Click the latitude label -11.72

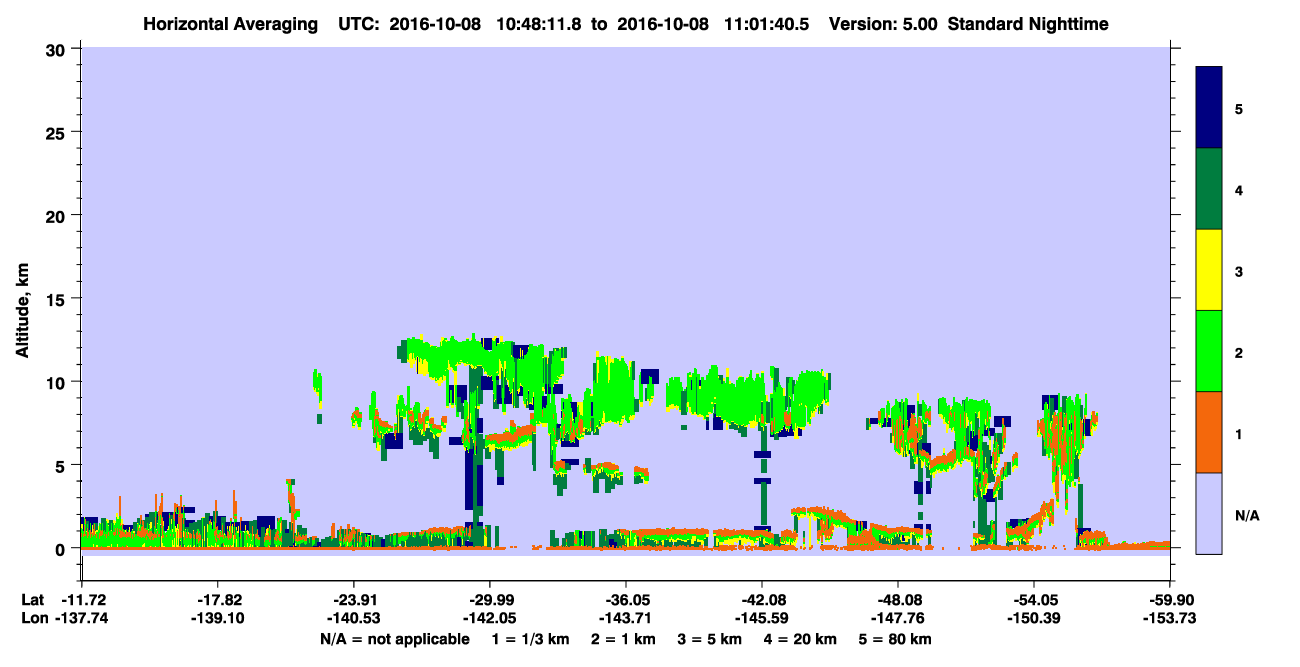click(81, 600)
